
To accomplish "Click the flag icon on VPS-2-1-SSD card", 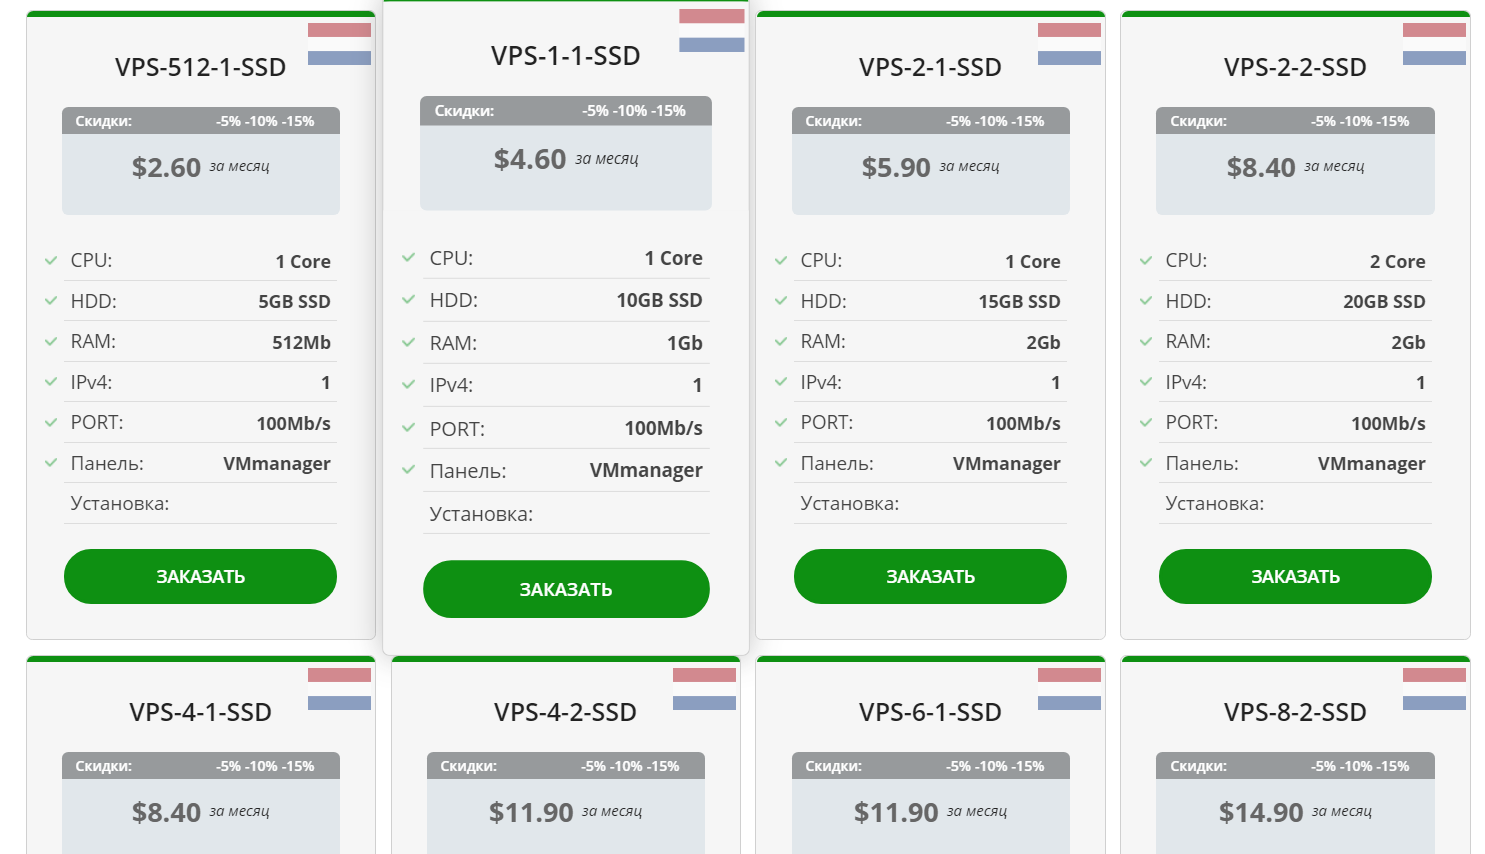I will coord(1069,44).
